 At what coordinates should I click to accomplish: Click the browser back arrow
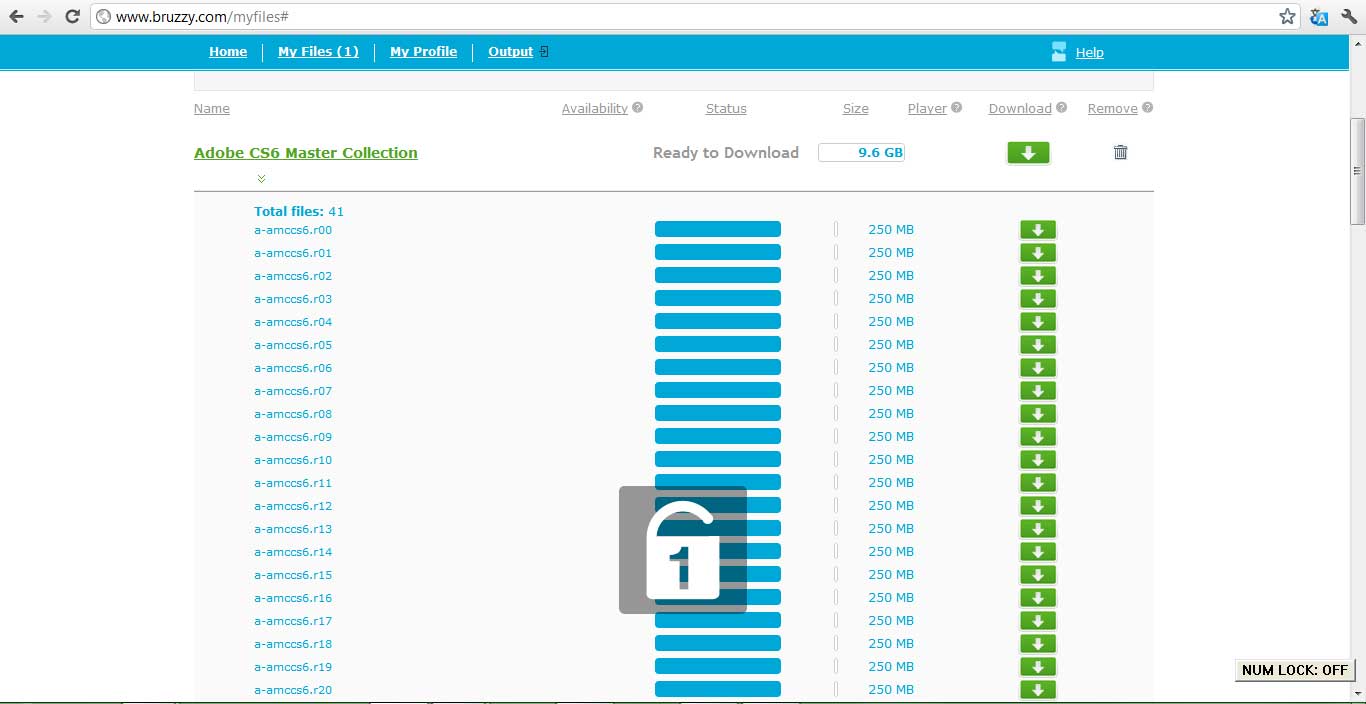(16, 16)
